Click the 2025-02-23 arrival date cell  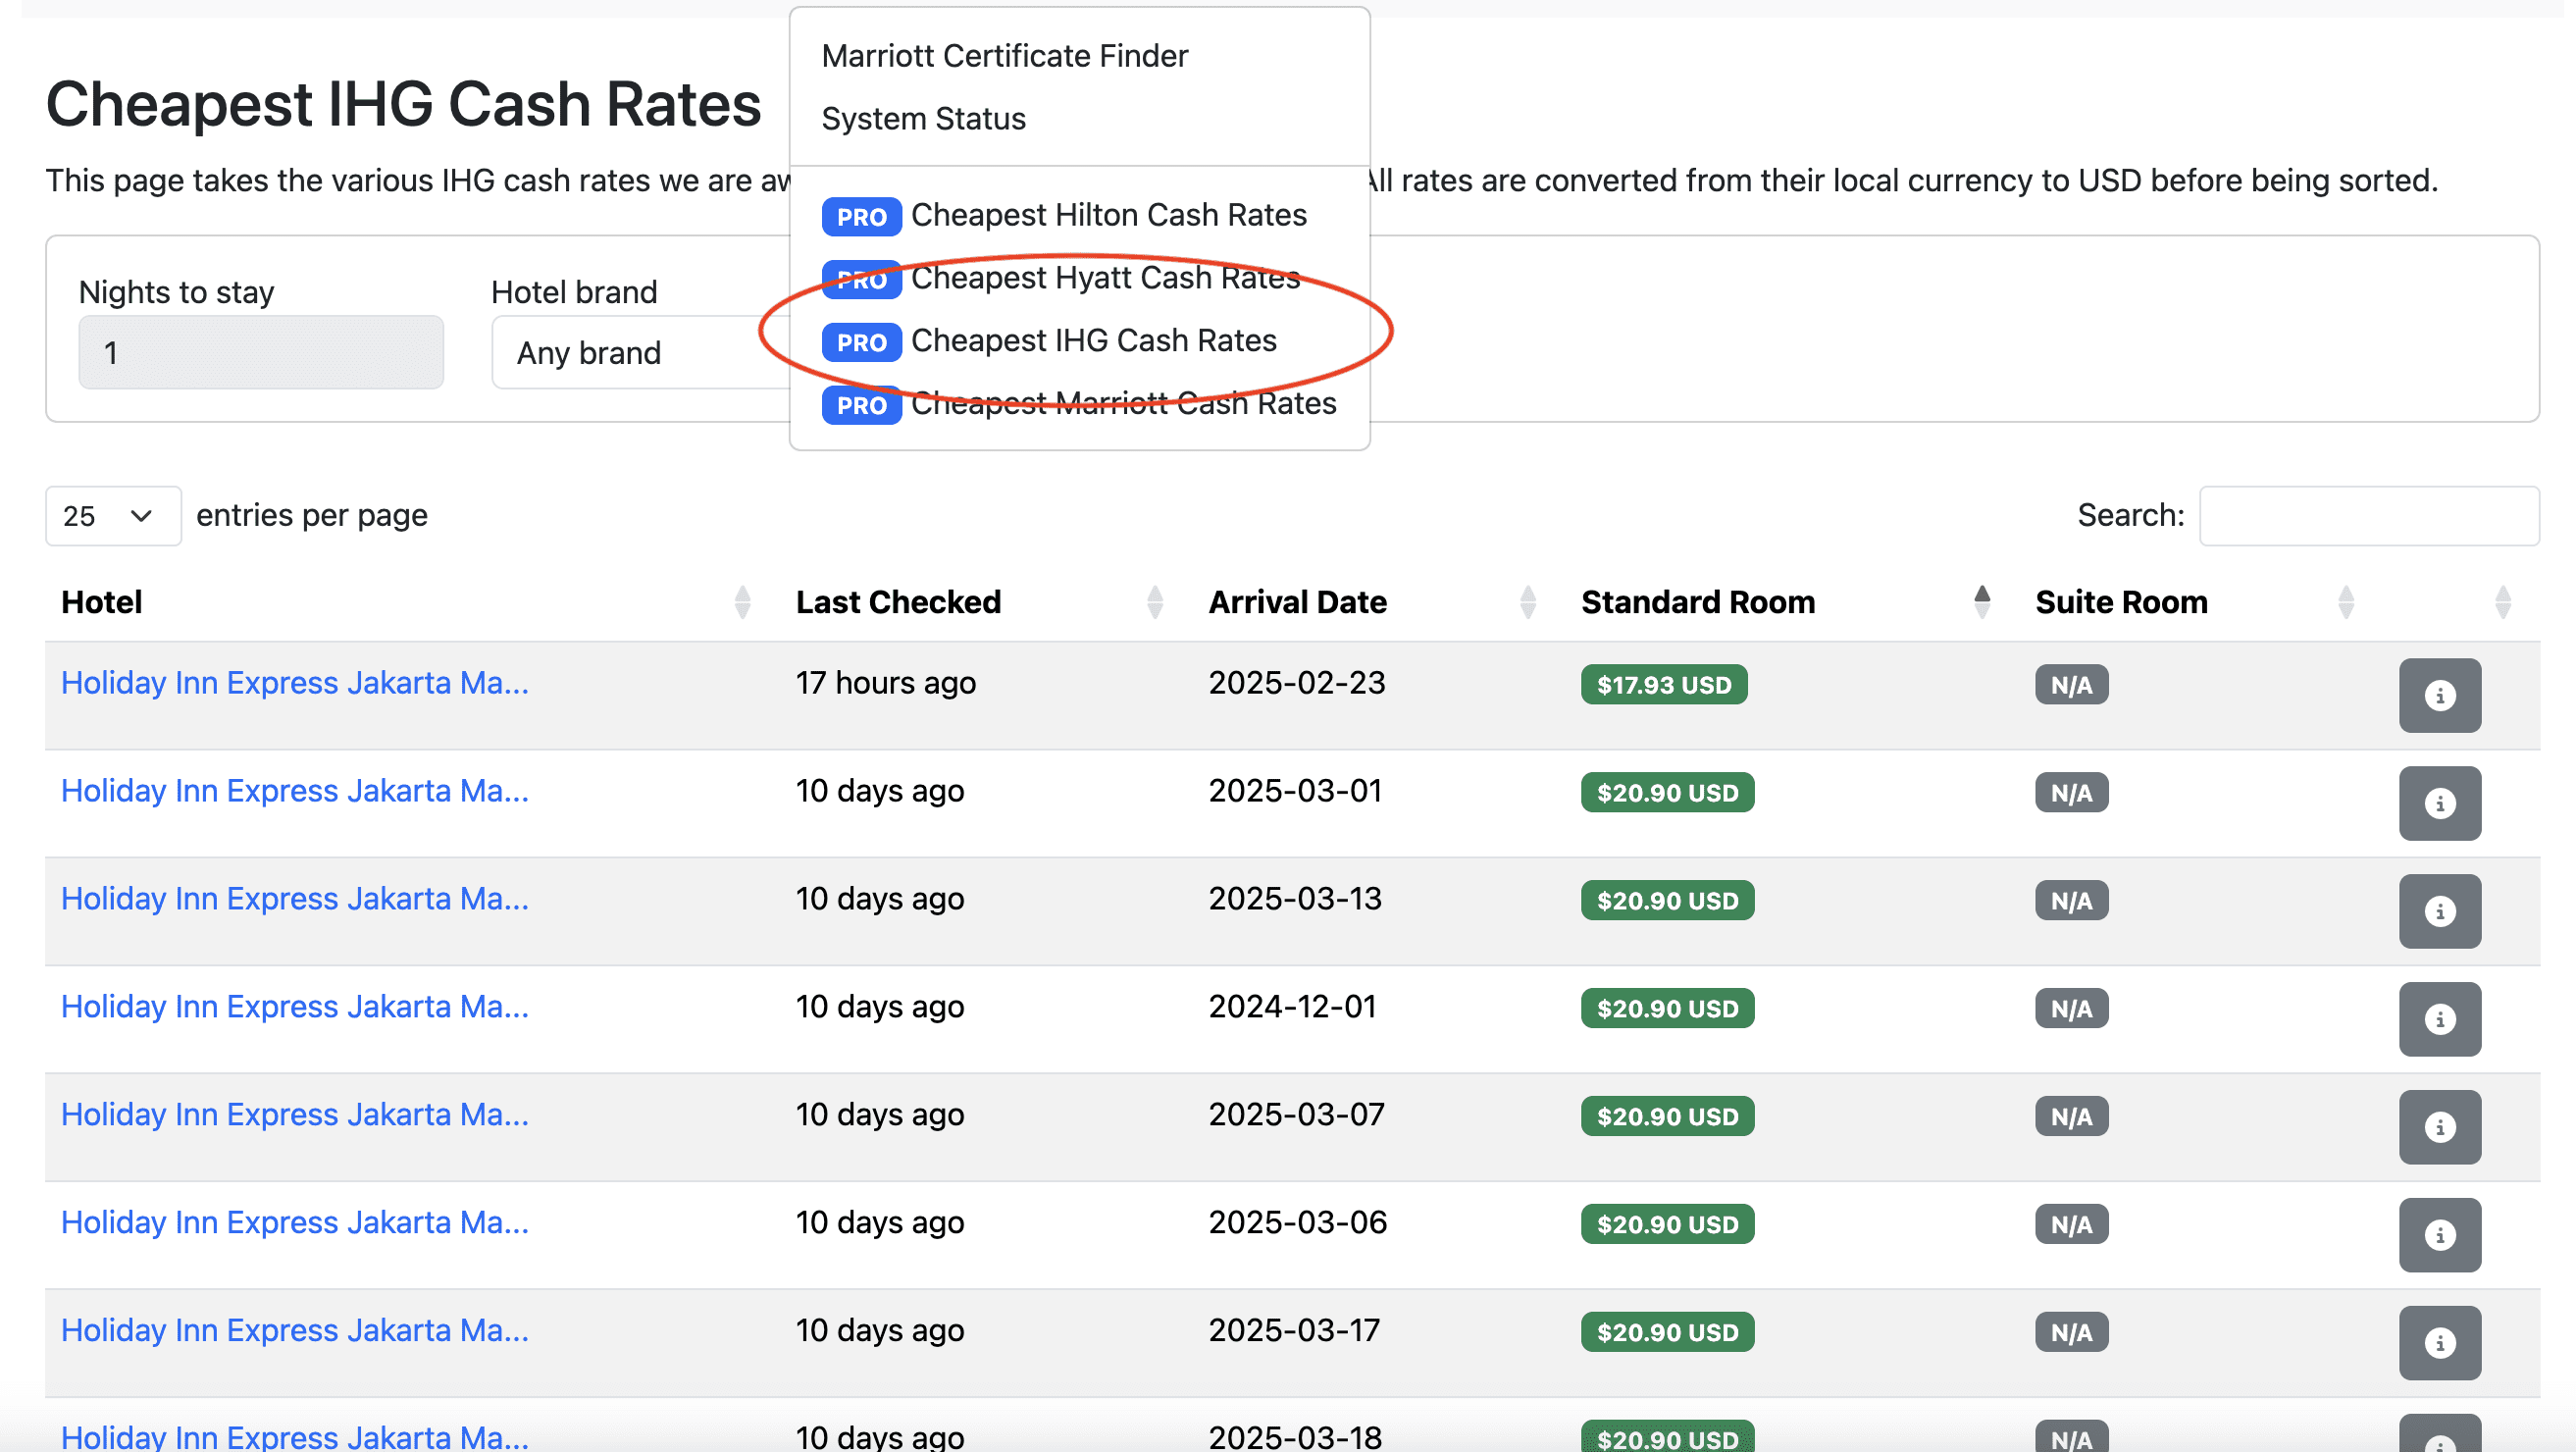click(1296, 683)
